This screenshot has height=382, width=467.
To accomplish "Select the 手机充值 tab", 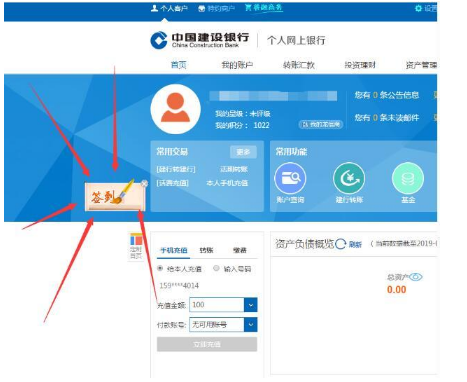I will click(x=174, y=250).
